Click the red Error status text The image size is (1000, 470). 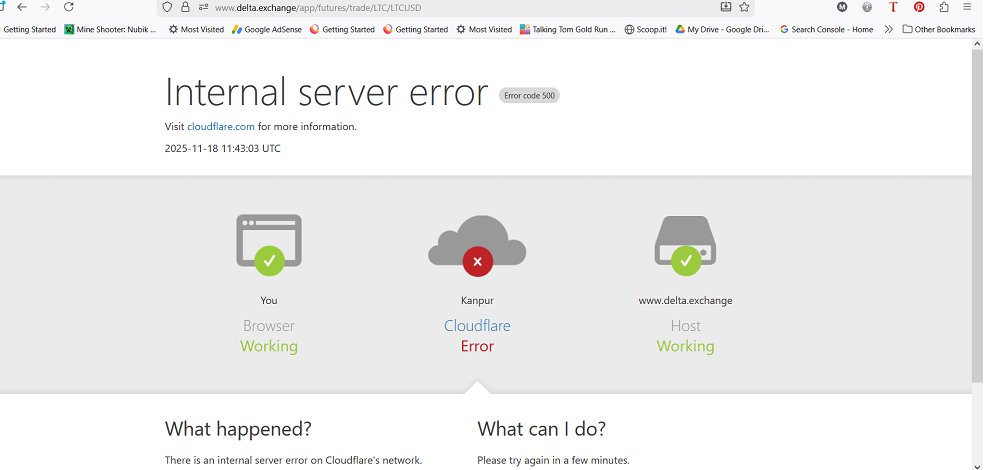click(477, 346)
